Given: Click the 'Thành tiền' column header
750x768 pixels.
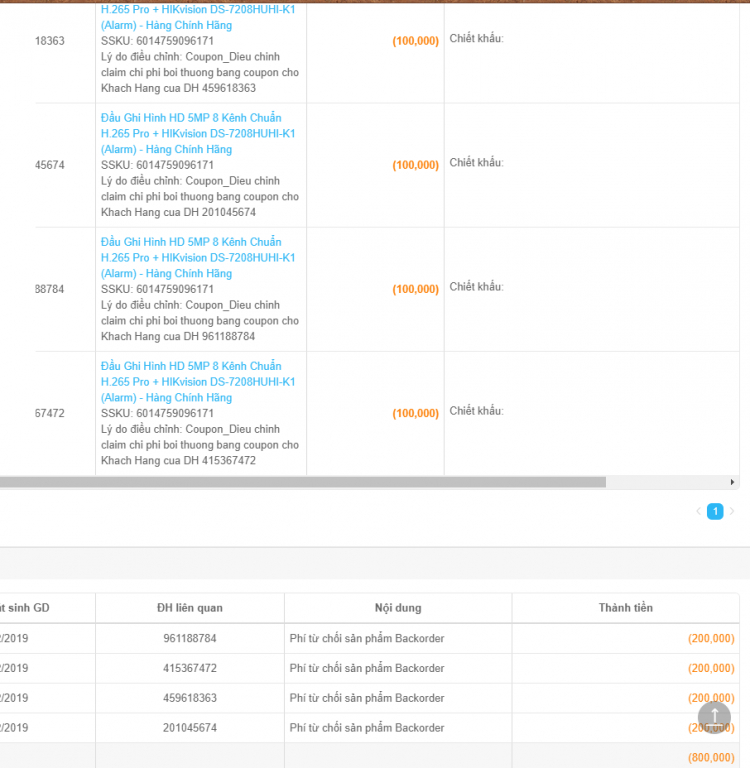Looking at the screenshot, I should pos(625,608).
